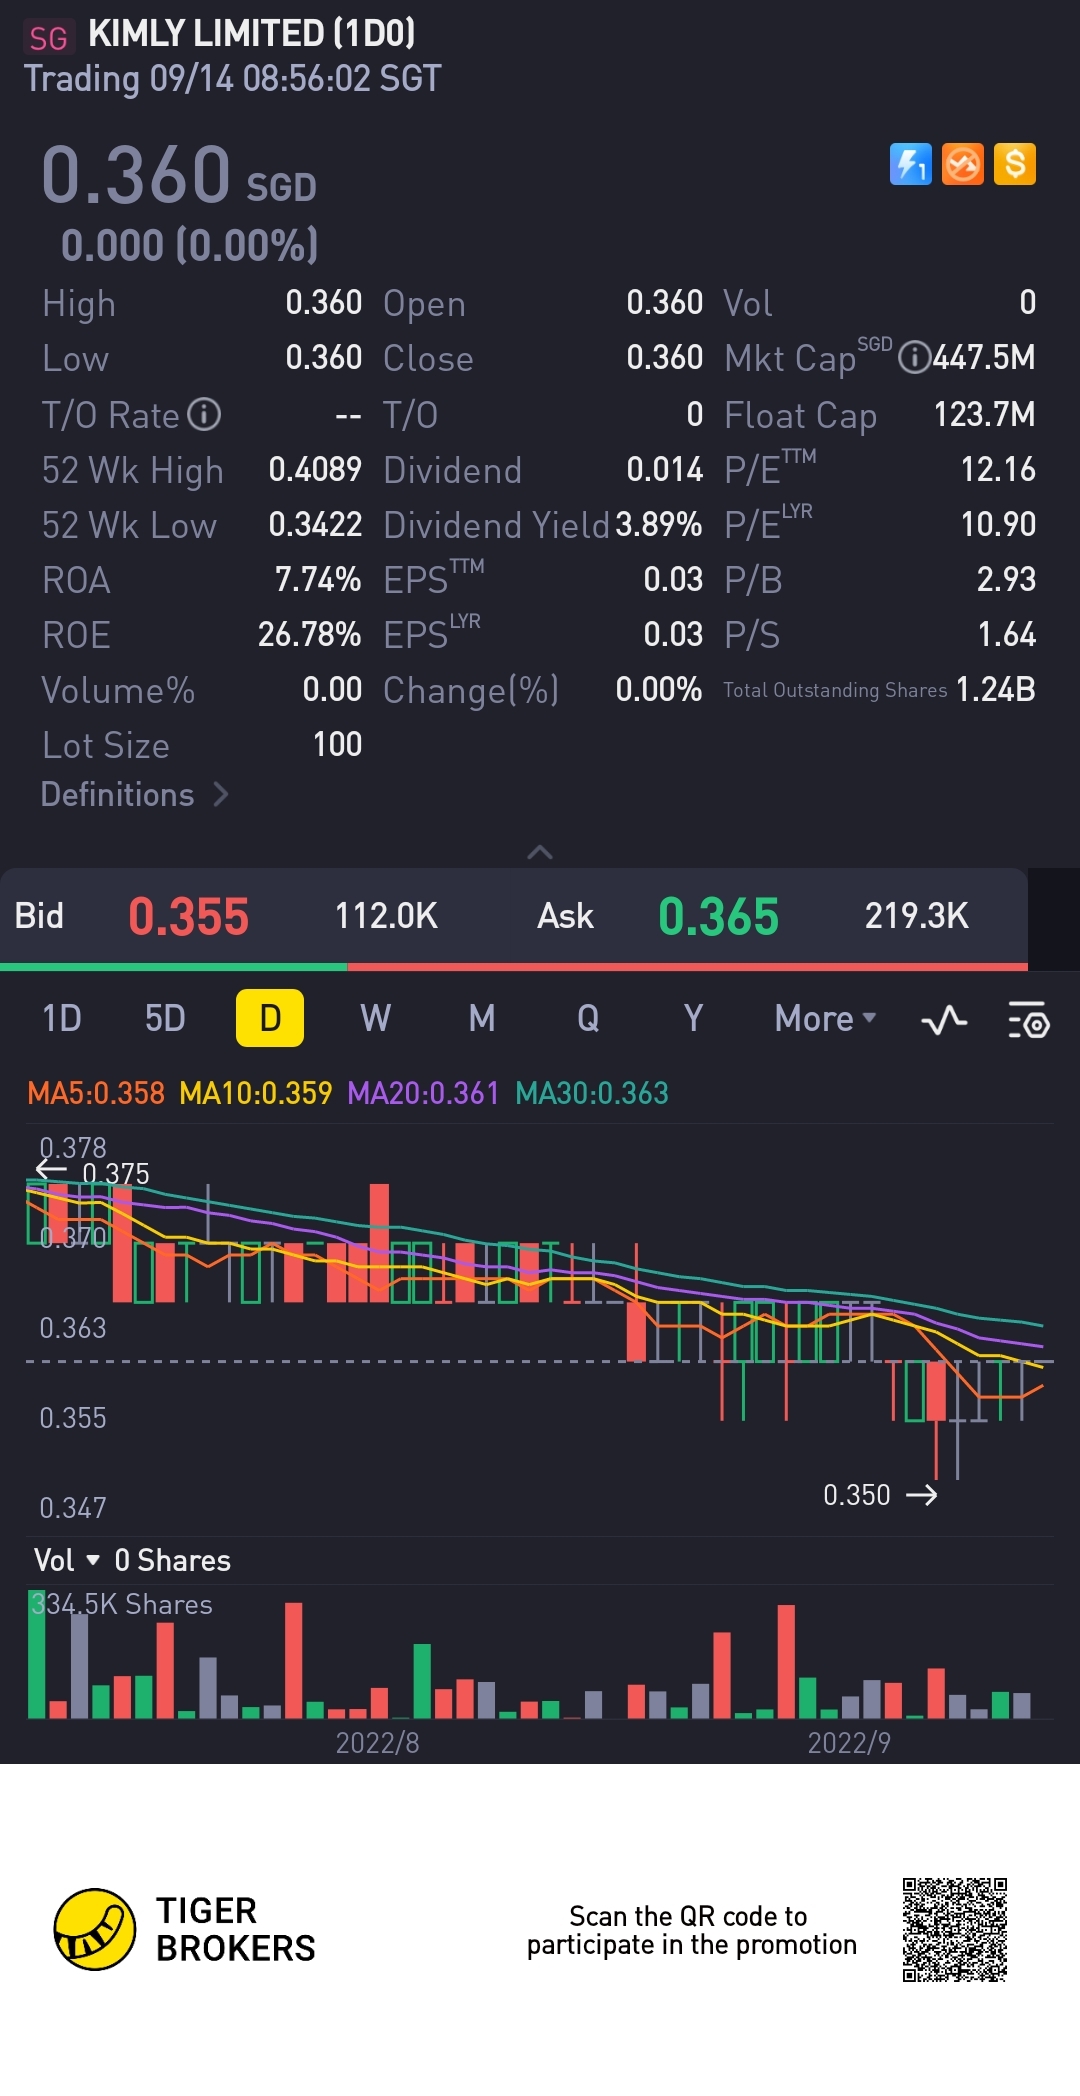Viewport: 1080px width, 2096px height.
Task: Tap the MA30:0.363 legend
Action: coord(592,1093)
